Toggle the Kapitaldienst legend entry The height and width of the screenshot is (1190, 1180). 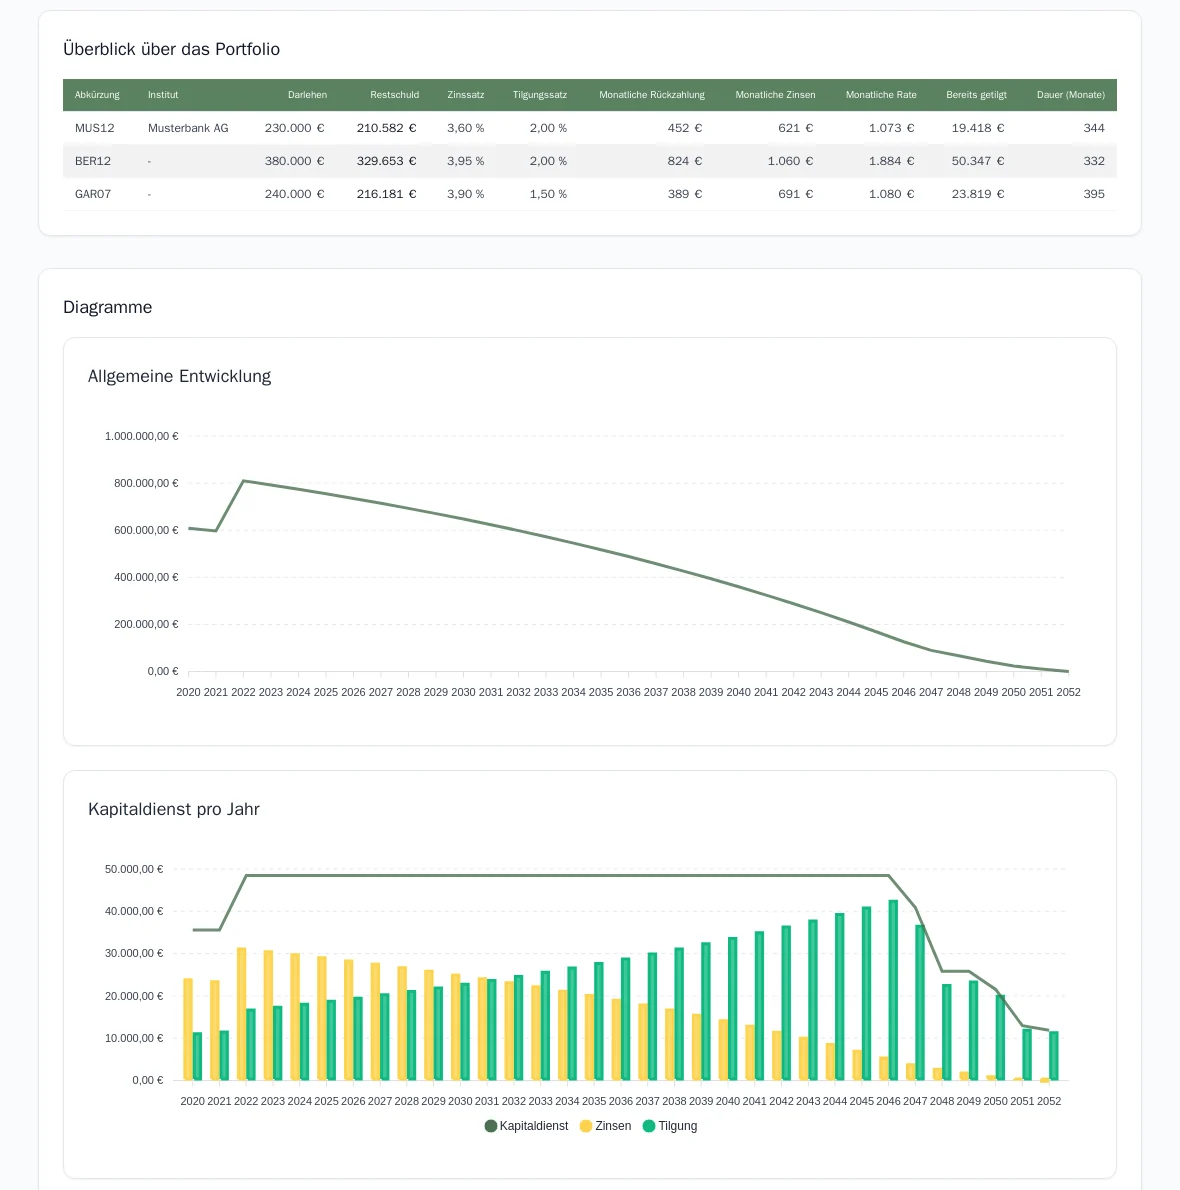pos(526,1125)
